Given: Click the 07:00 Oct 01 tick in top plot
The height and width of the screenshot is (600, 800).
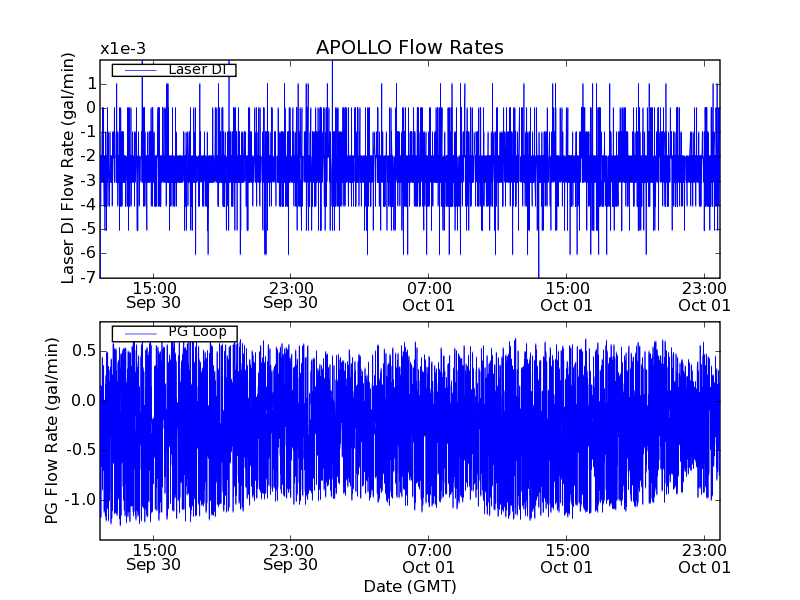Looking at the screenshot, I should pyautogui.click(x=428, y=295).
